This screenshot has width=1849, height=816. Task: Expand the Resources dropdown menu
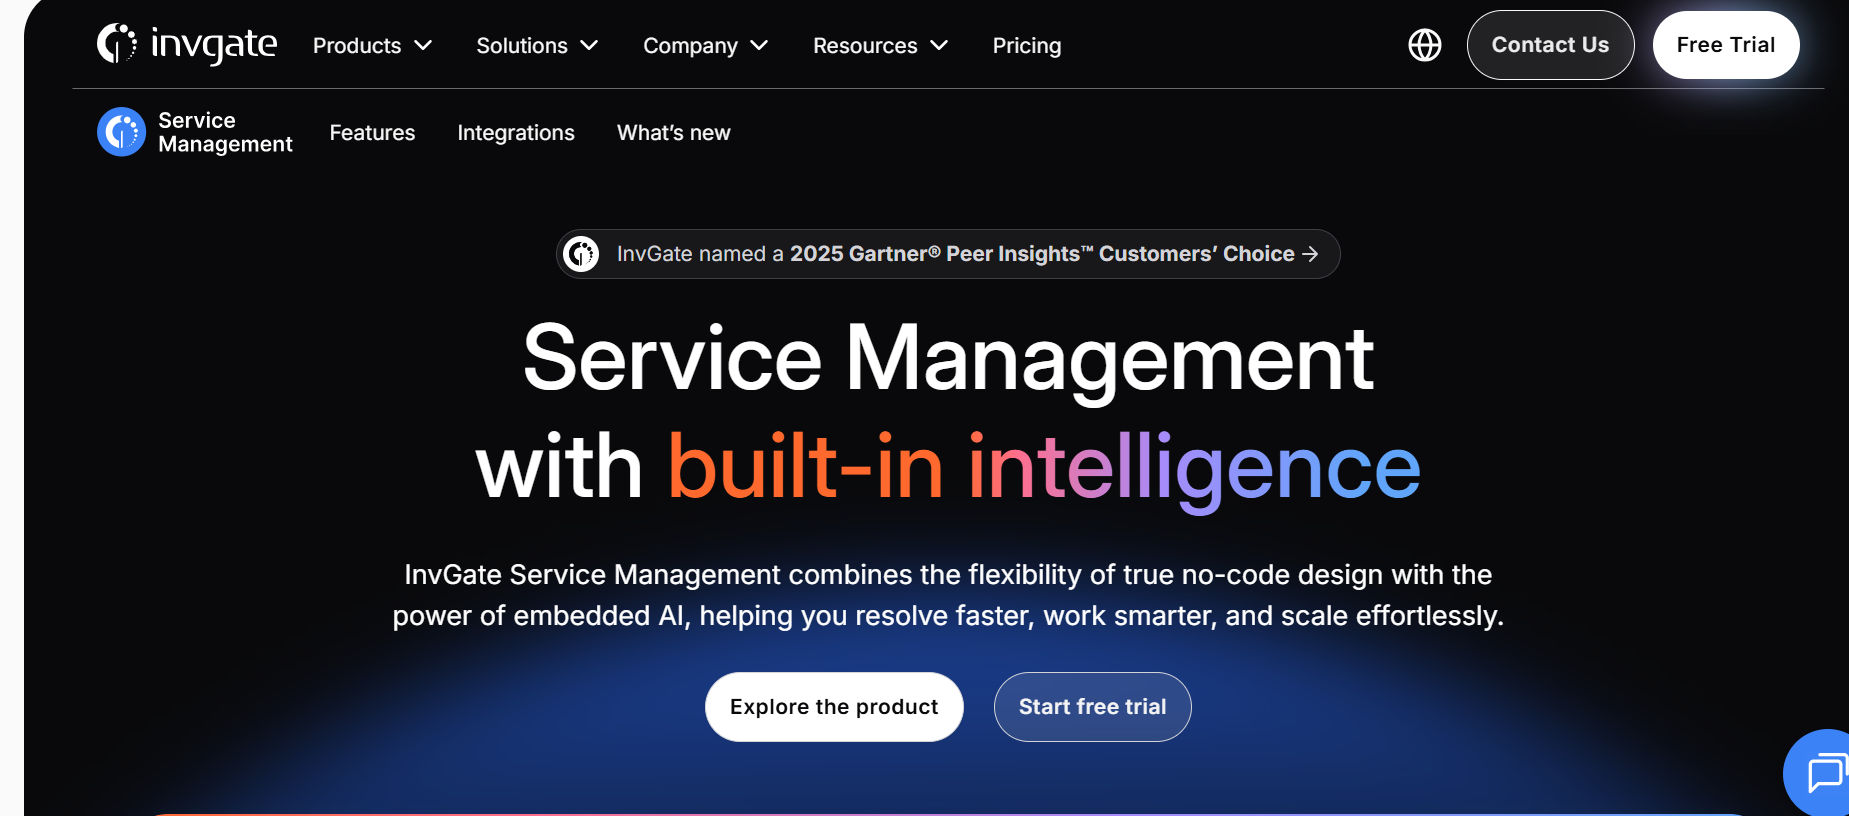(880, 46)
